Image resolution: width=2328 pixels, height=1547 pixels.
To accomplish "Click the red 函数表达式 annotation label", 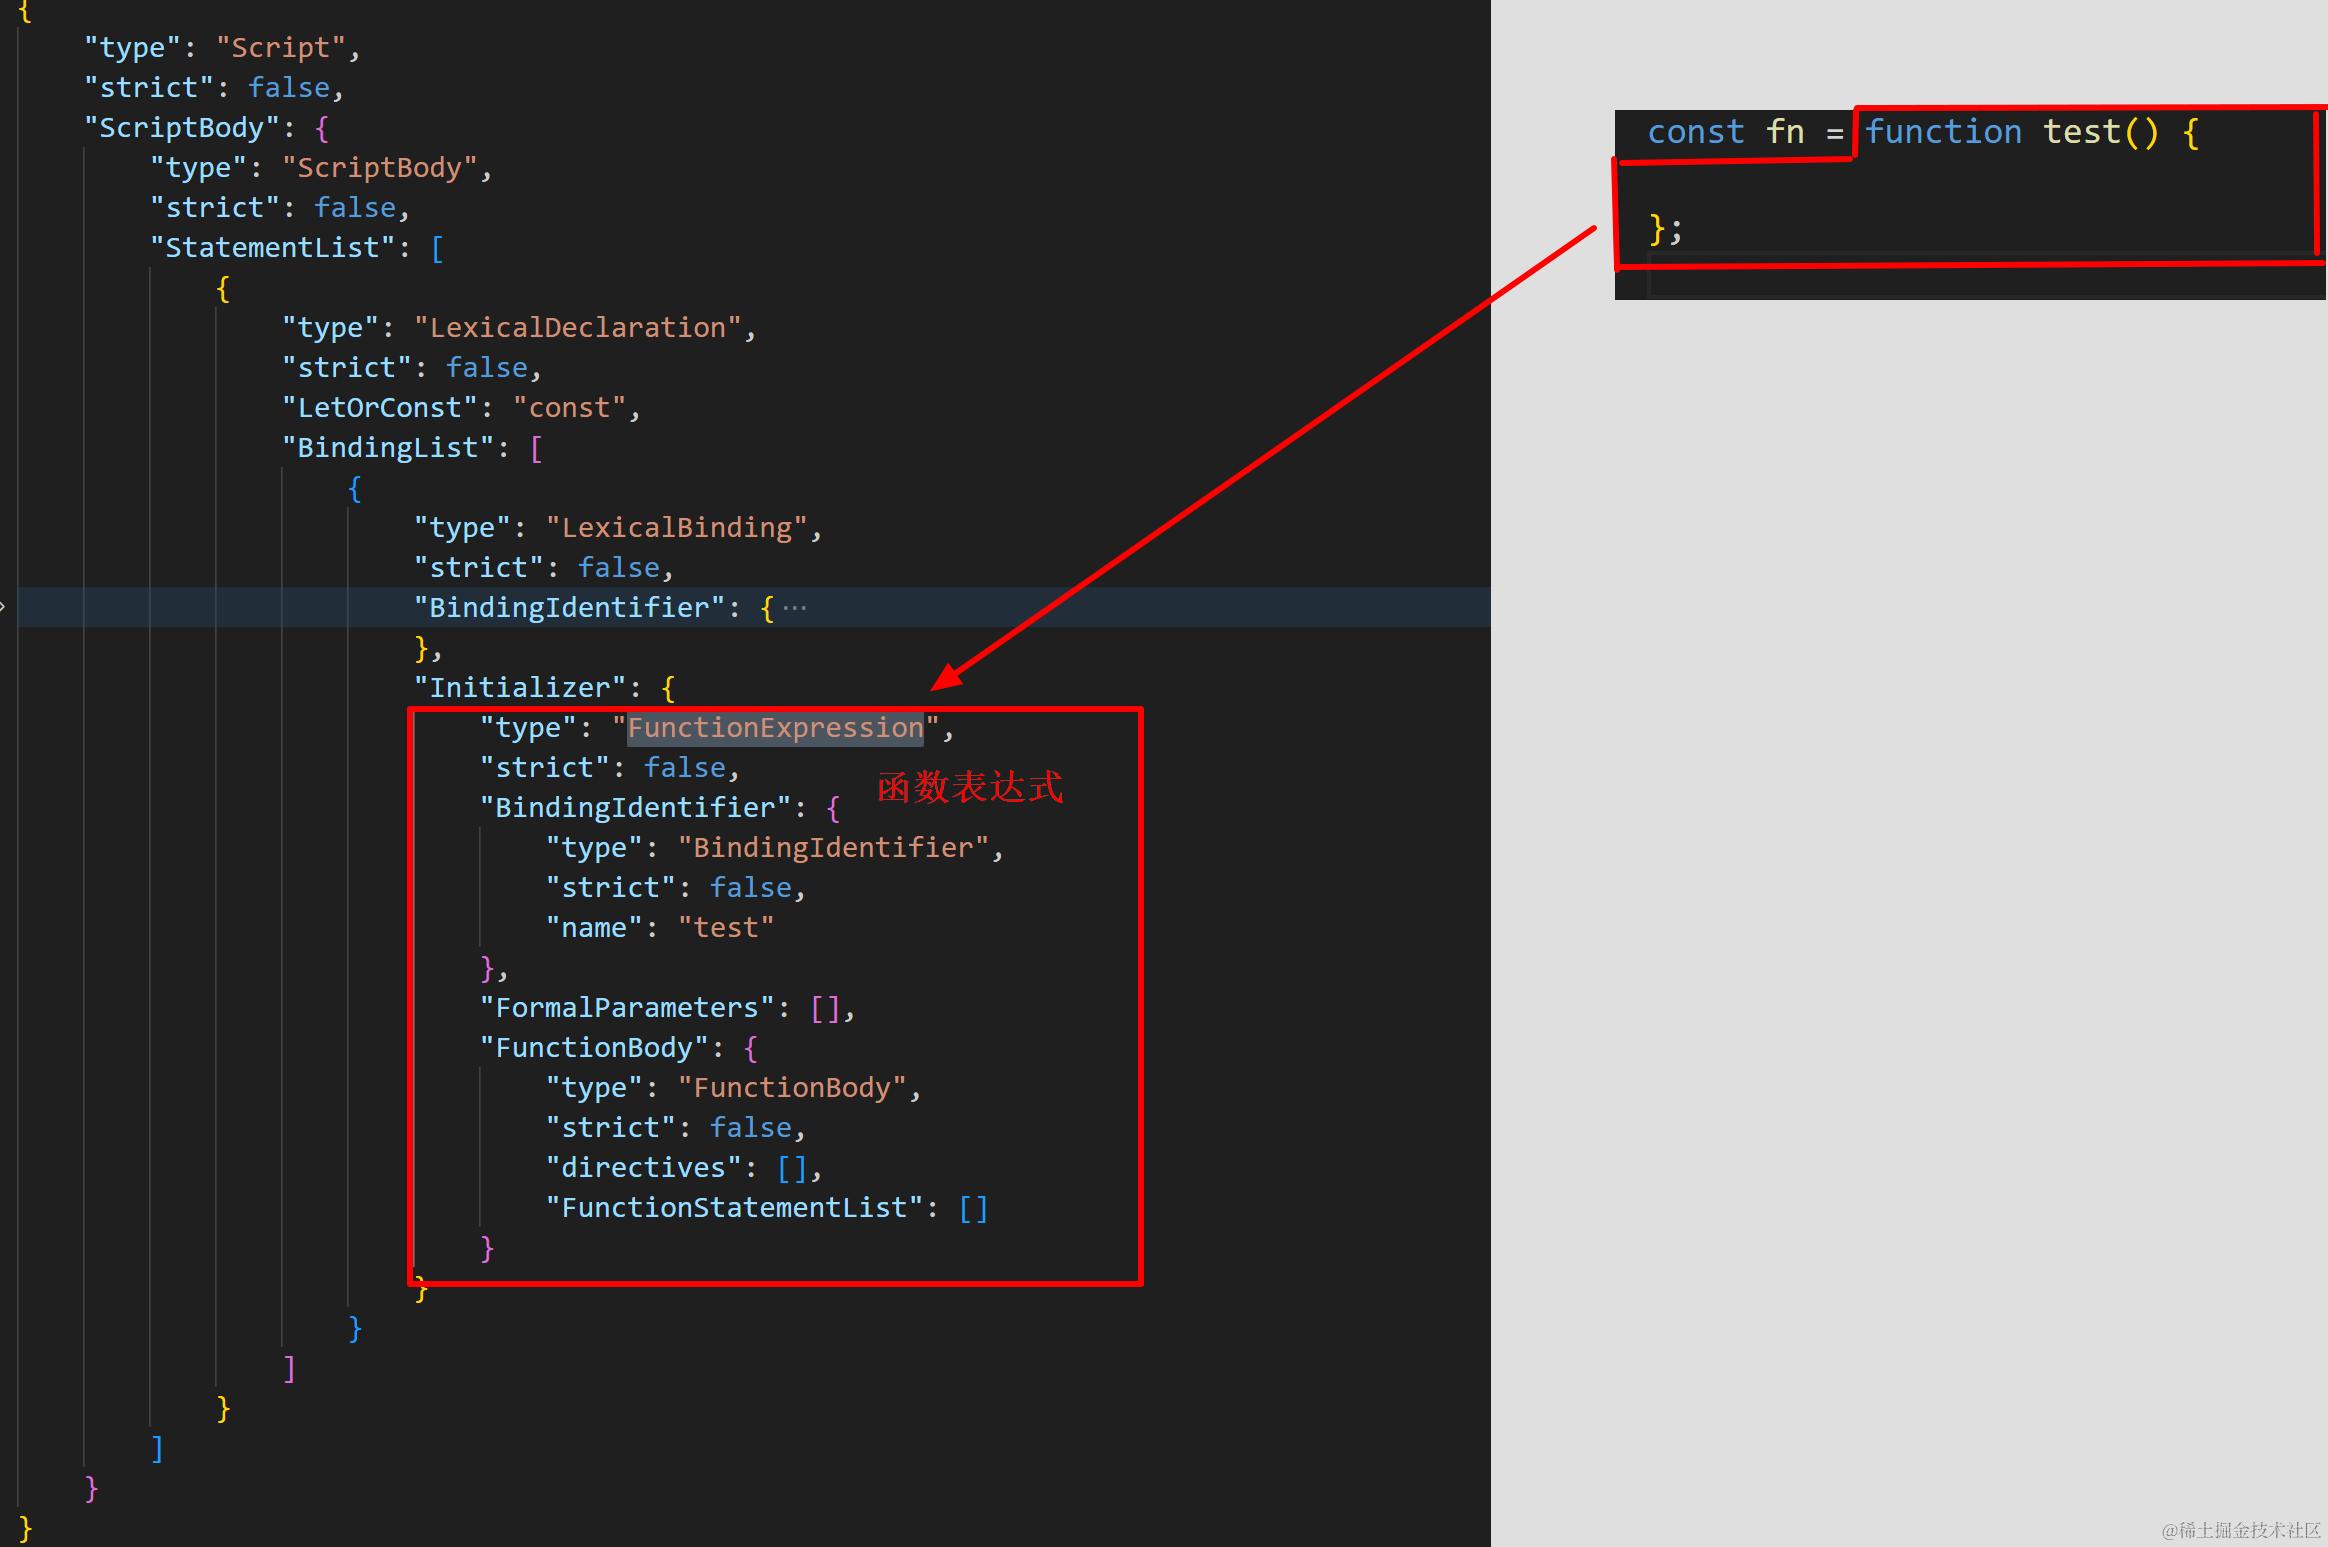I will (969, 787).
